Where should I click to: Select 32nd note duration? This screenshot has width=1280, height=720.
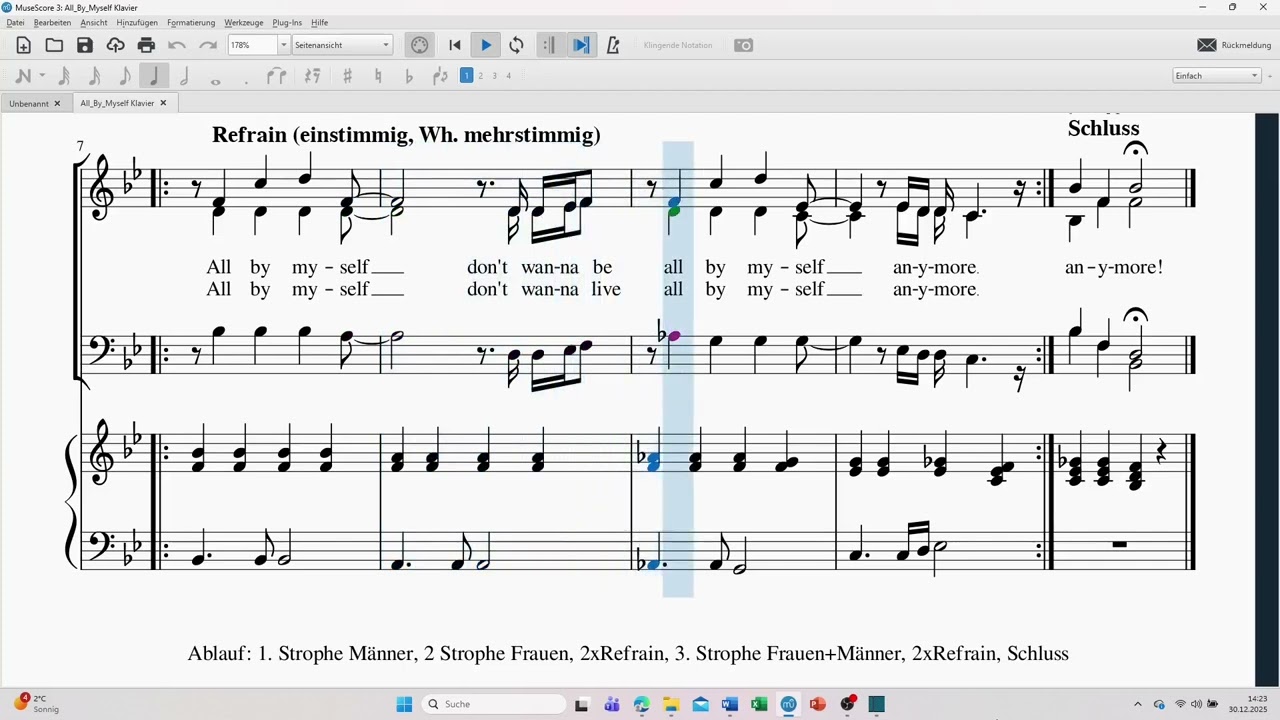[x=64, y=76]
